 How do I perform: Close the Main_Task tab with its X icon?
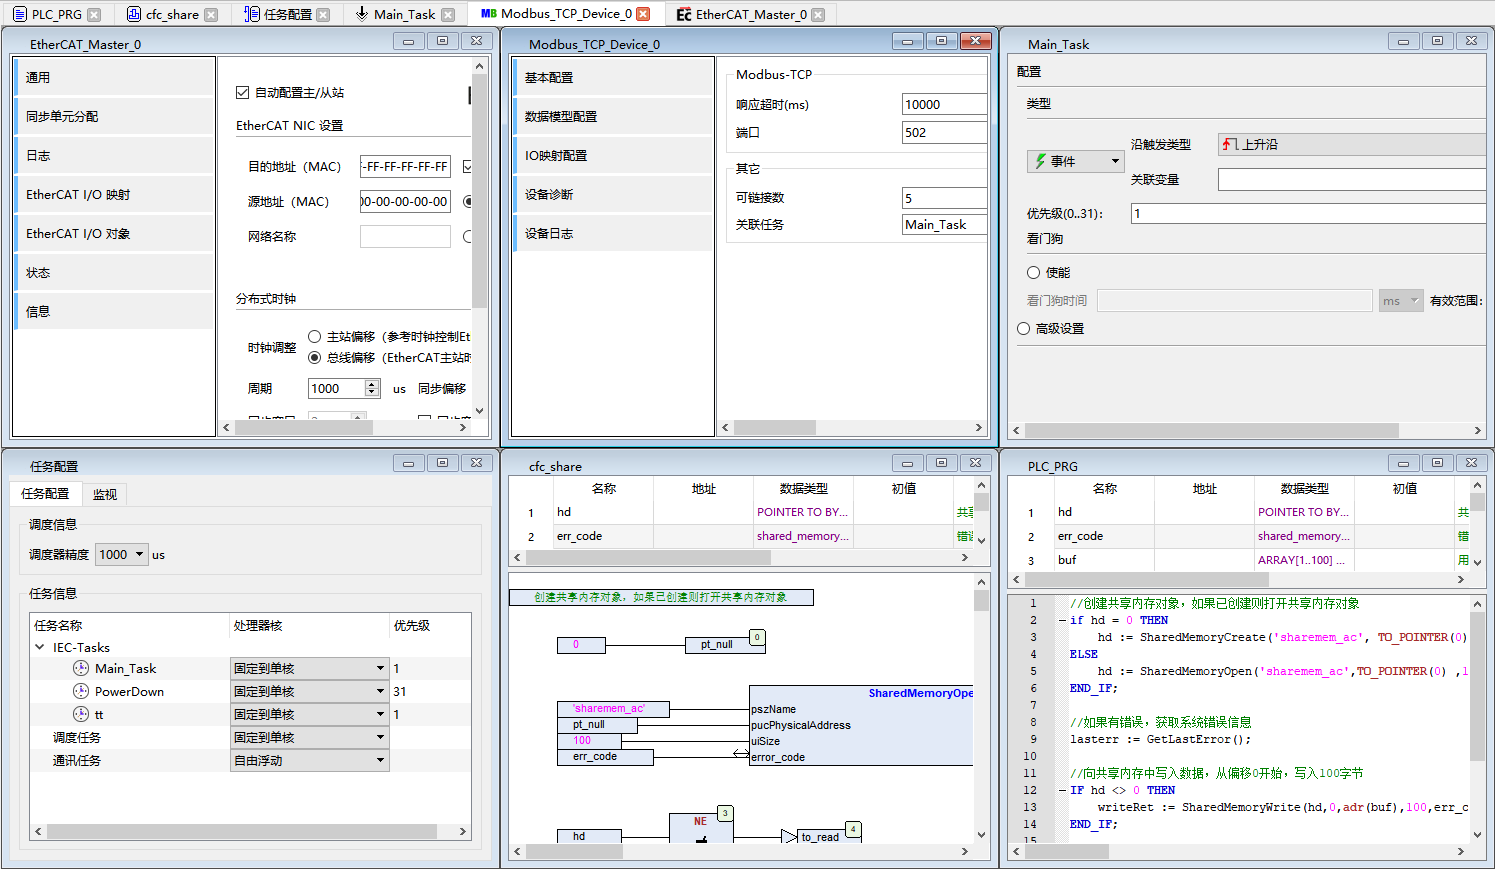tap(448, 14)
